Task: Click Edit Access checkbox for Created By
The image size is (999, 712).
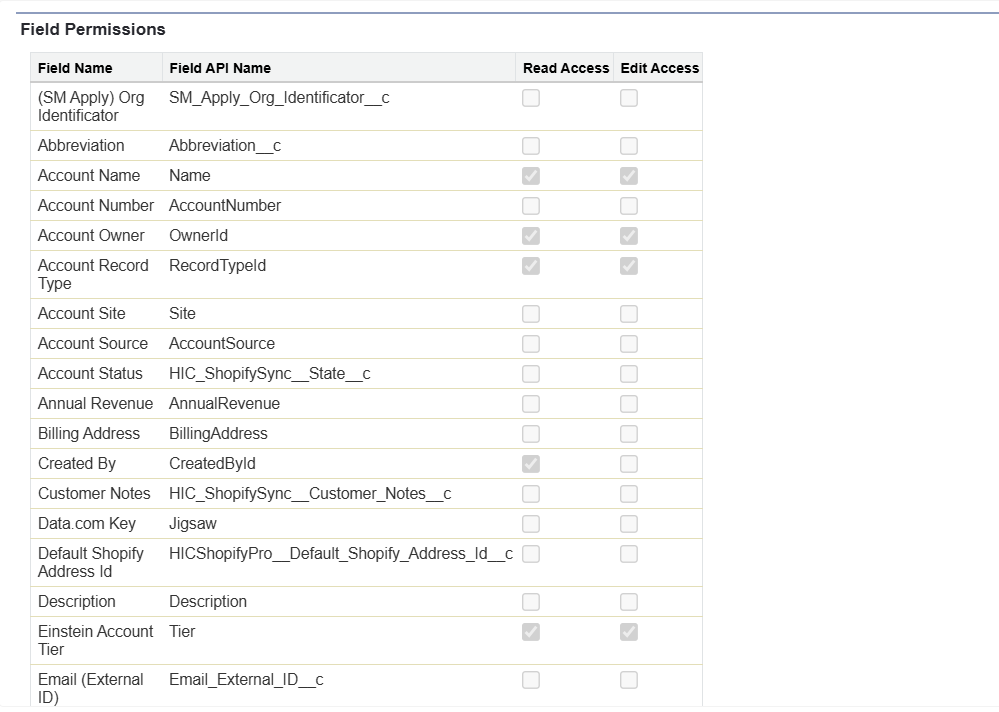Action: (x=629, y=464)
